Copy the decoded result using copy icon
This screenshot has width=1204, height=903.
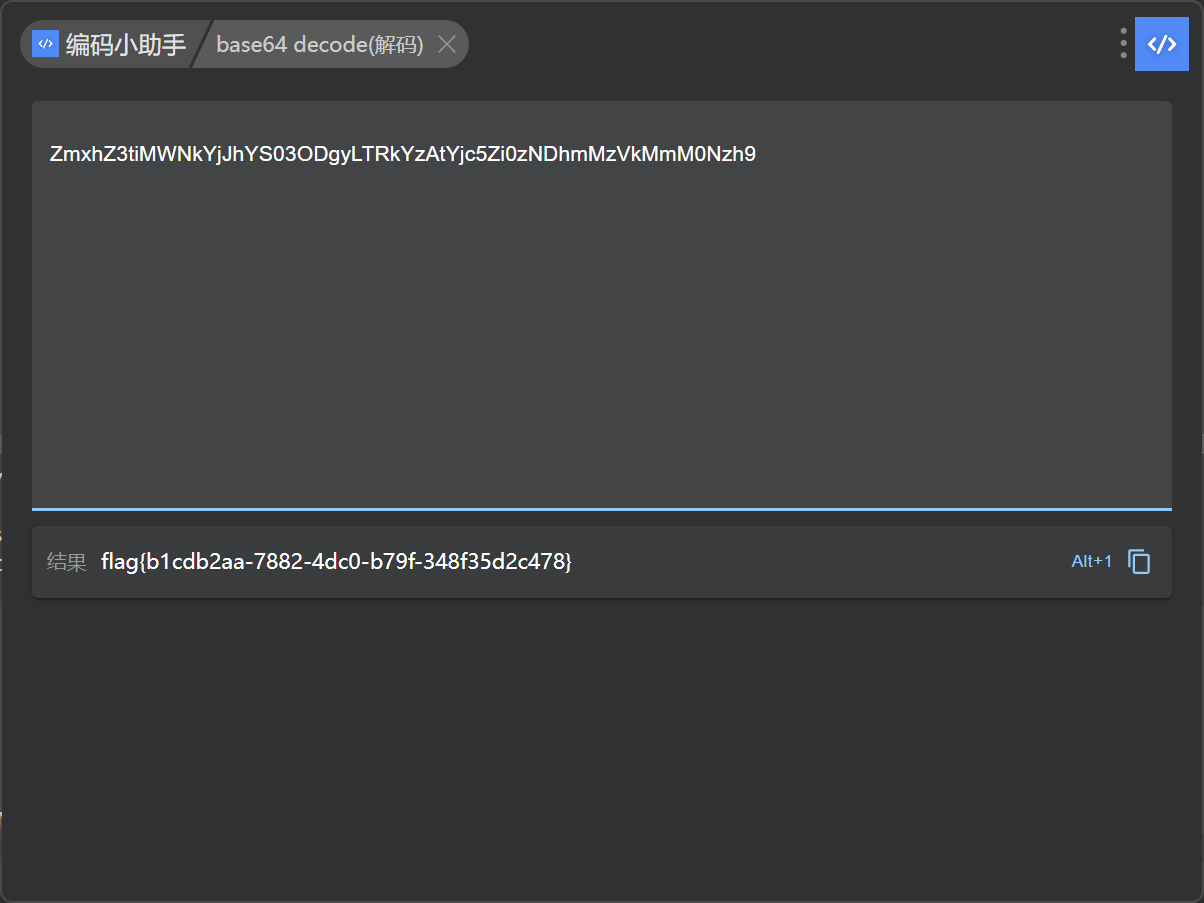(x=1139, y=562)
